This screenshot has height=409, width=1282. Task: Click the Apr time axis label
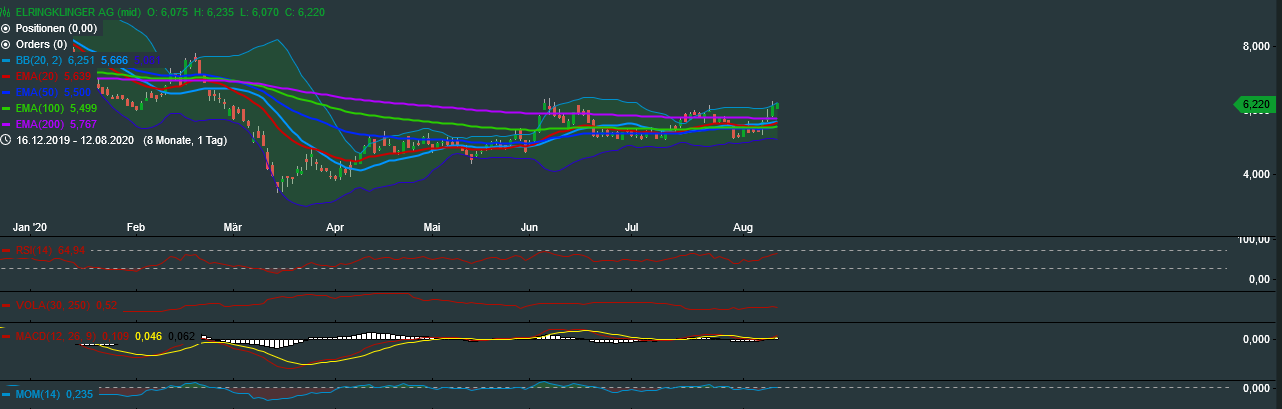click(333, 227)
